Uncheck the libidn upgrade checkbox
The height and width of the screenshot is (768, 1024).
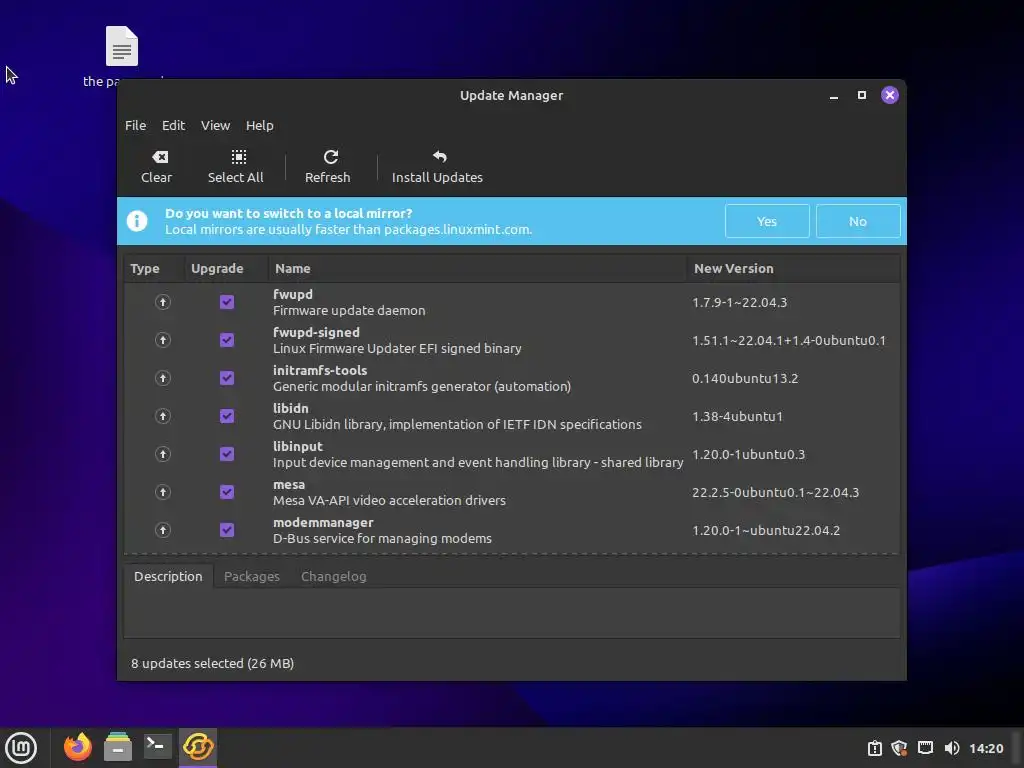tap(227, 416)
